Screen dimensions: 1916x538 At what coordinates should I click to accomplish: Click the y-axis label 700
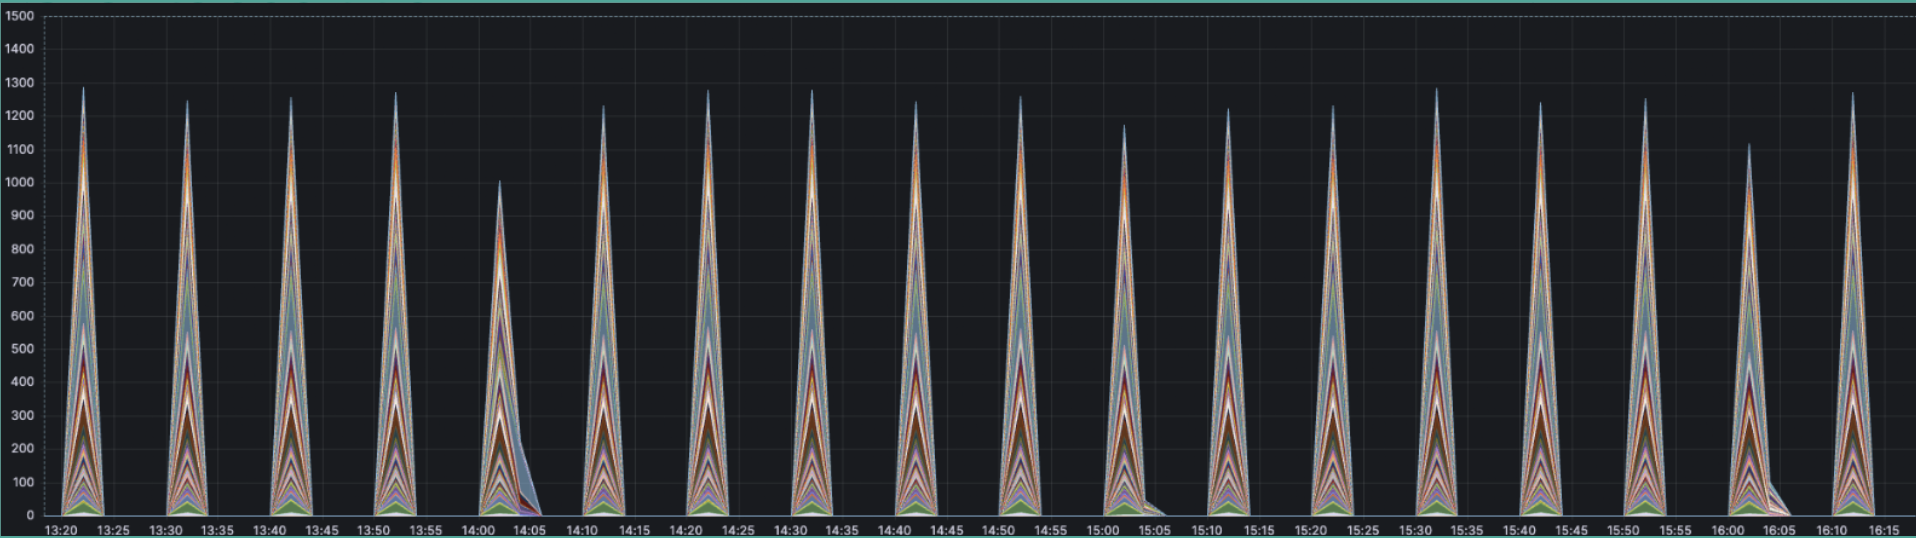click(23, 282)
